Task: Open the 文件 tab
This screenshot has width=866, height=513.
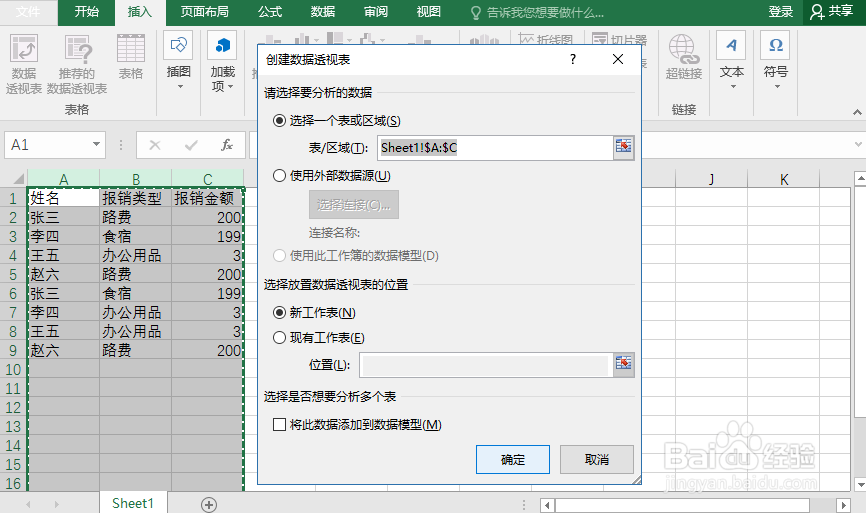Action: 28,12
